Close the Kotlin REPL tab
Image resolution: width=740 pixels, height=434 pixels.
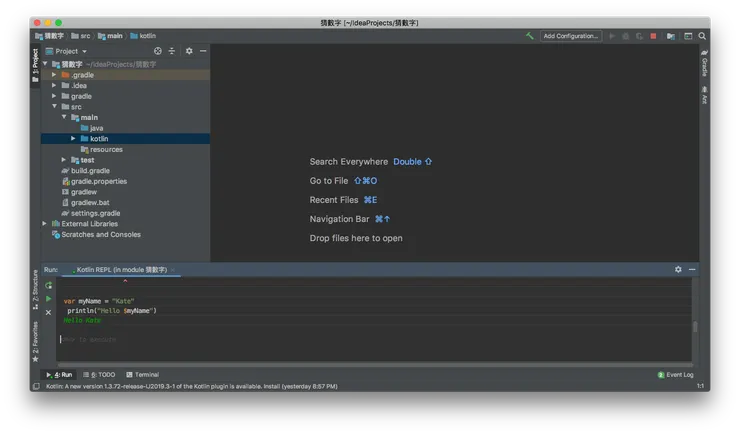(x=173, y=270)
